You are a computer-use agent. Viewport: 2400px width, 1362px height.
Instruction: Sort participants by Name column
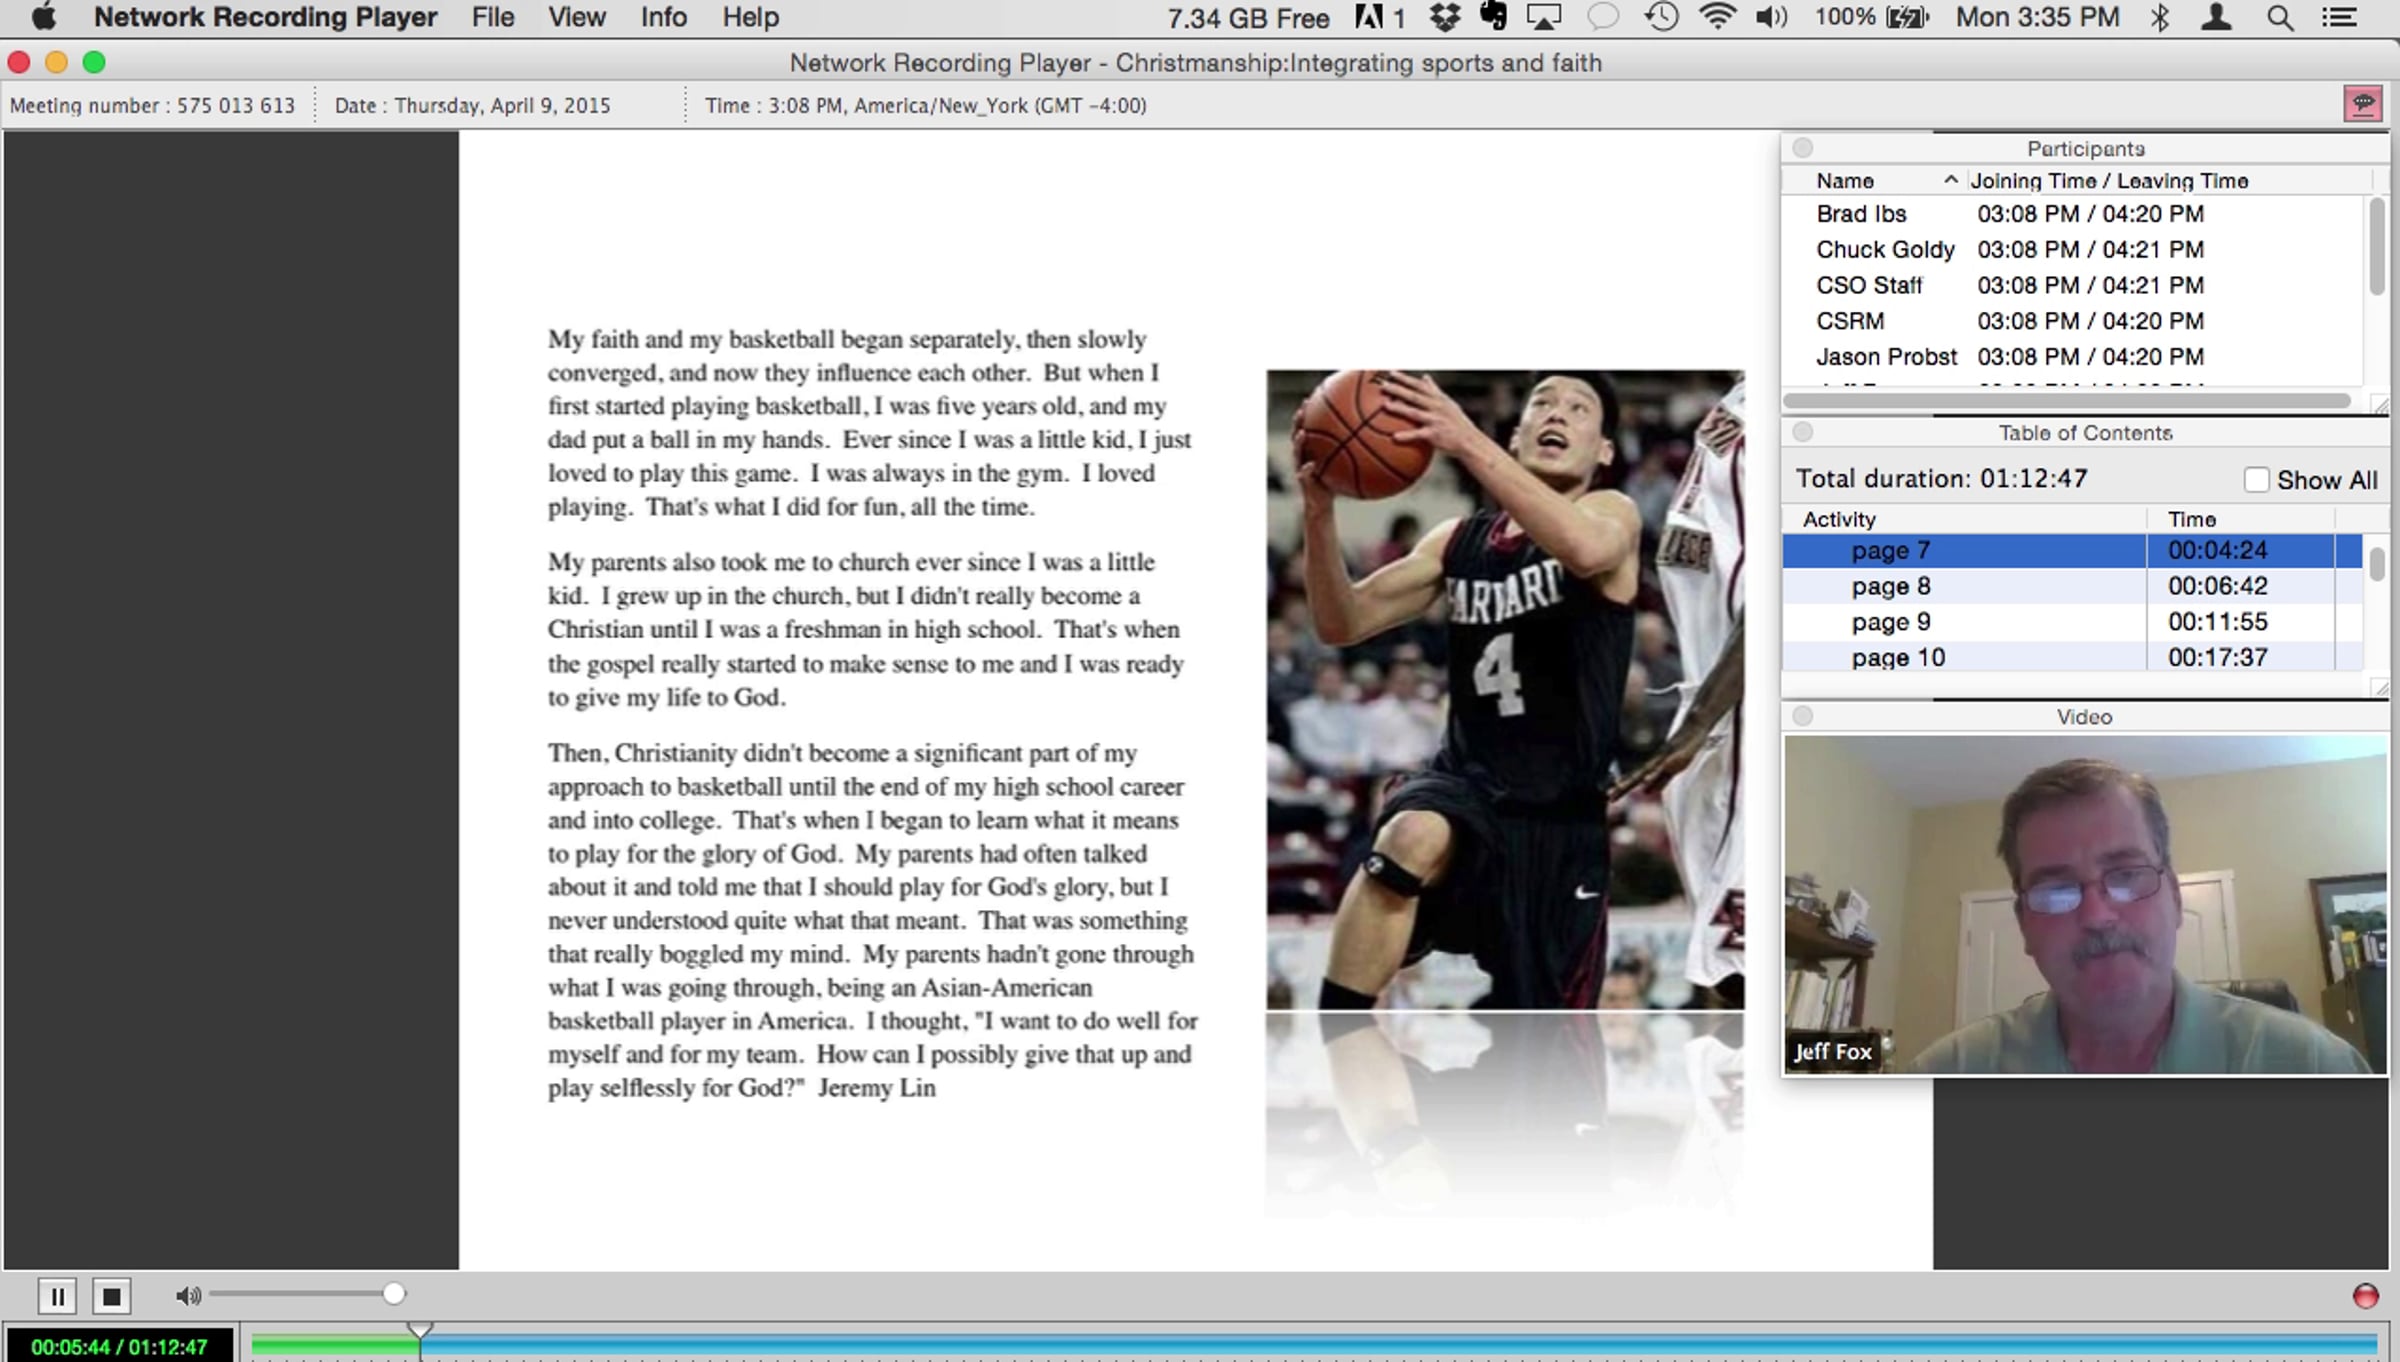click(x=1874, y=181)
